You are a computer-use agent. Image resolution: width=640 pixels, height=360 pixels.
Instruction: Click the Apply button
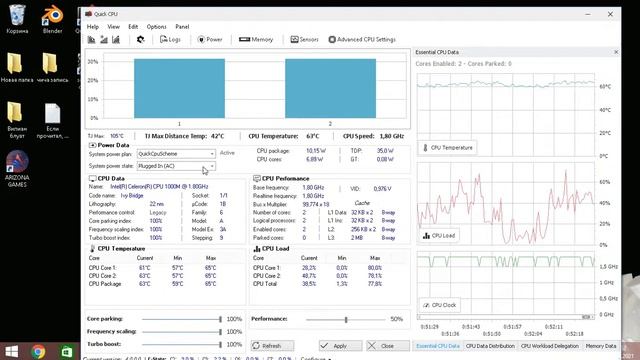click(x=340, y=346)
